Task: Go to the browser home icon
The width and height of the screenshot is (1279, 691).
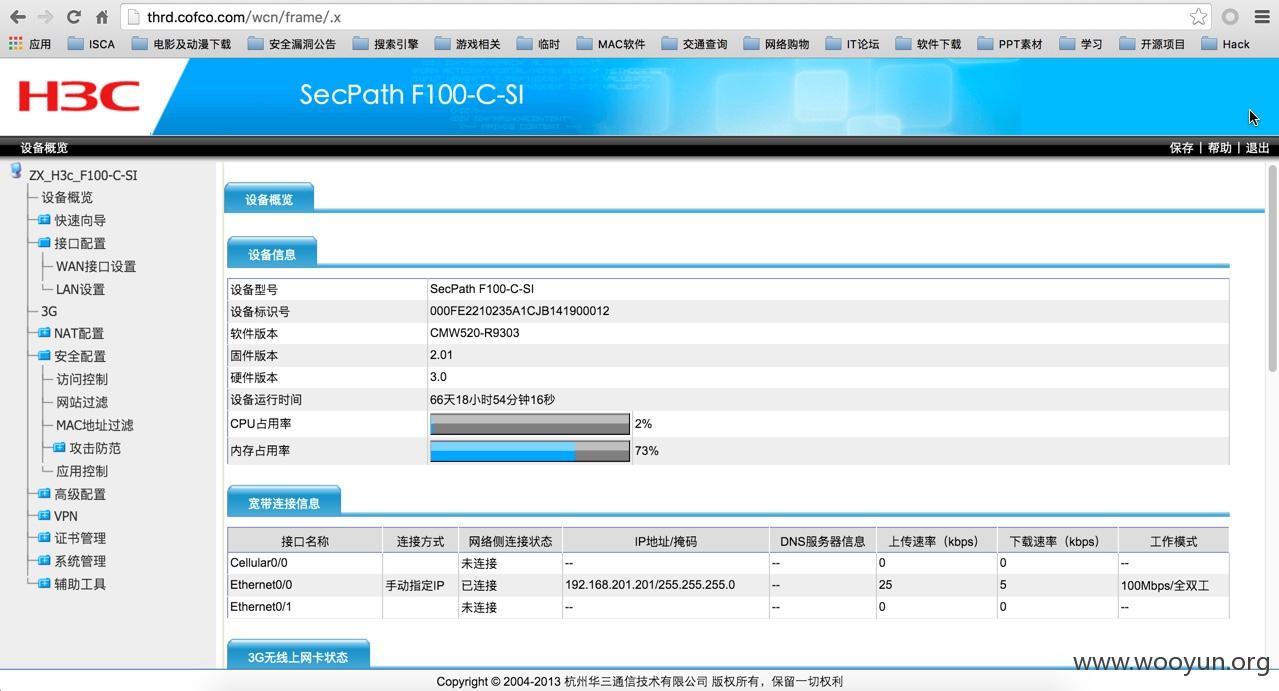Action: click(102, 17)
